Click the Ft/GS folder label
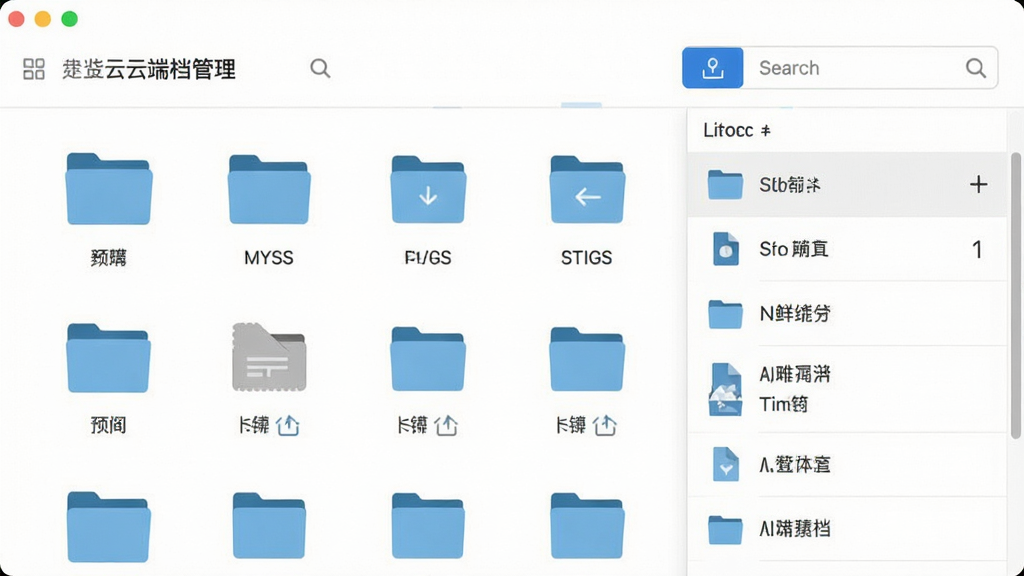Viewport: 1024px width, 576px height. point(428,258)
